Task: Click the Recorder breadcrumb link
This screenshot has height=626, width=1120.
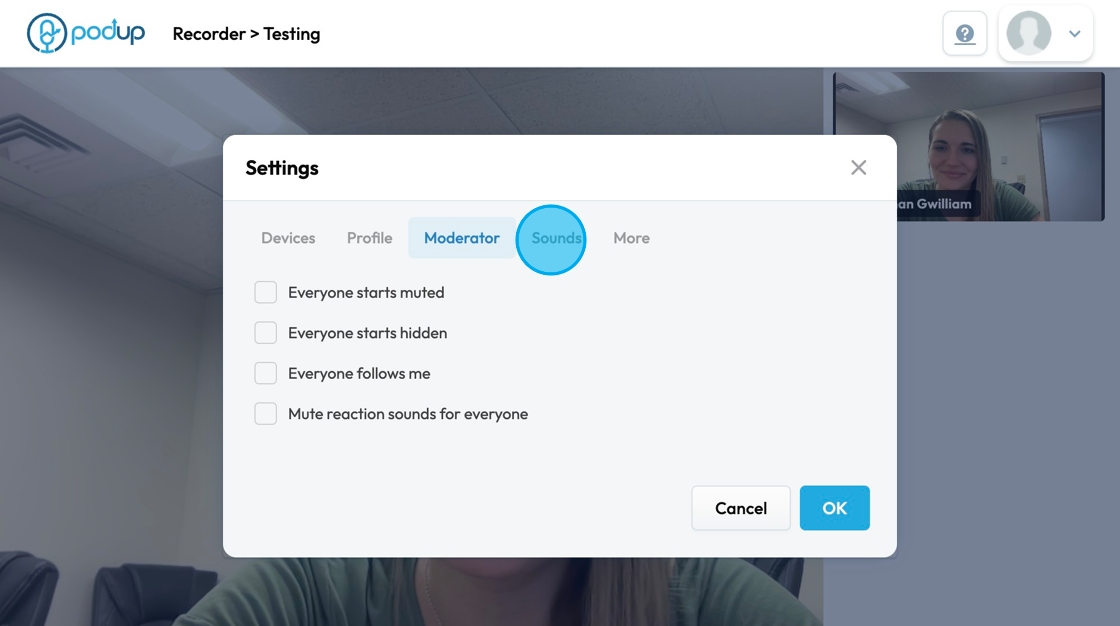Action: coord(209,34)
